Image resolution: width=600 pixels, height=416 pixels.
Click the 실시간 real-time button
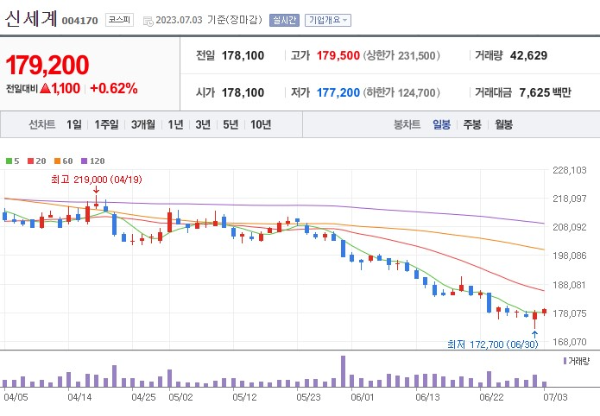coord(284,20)
